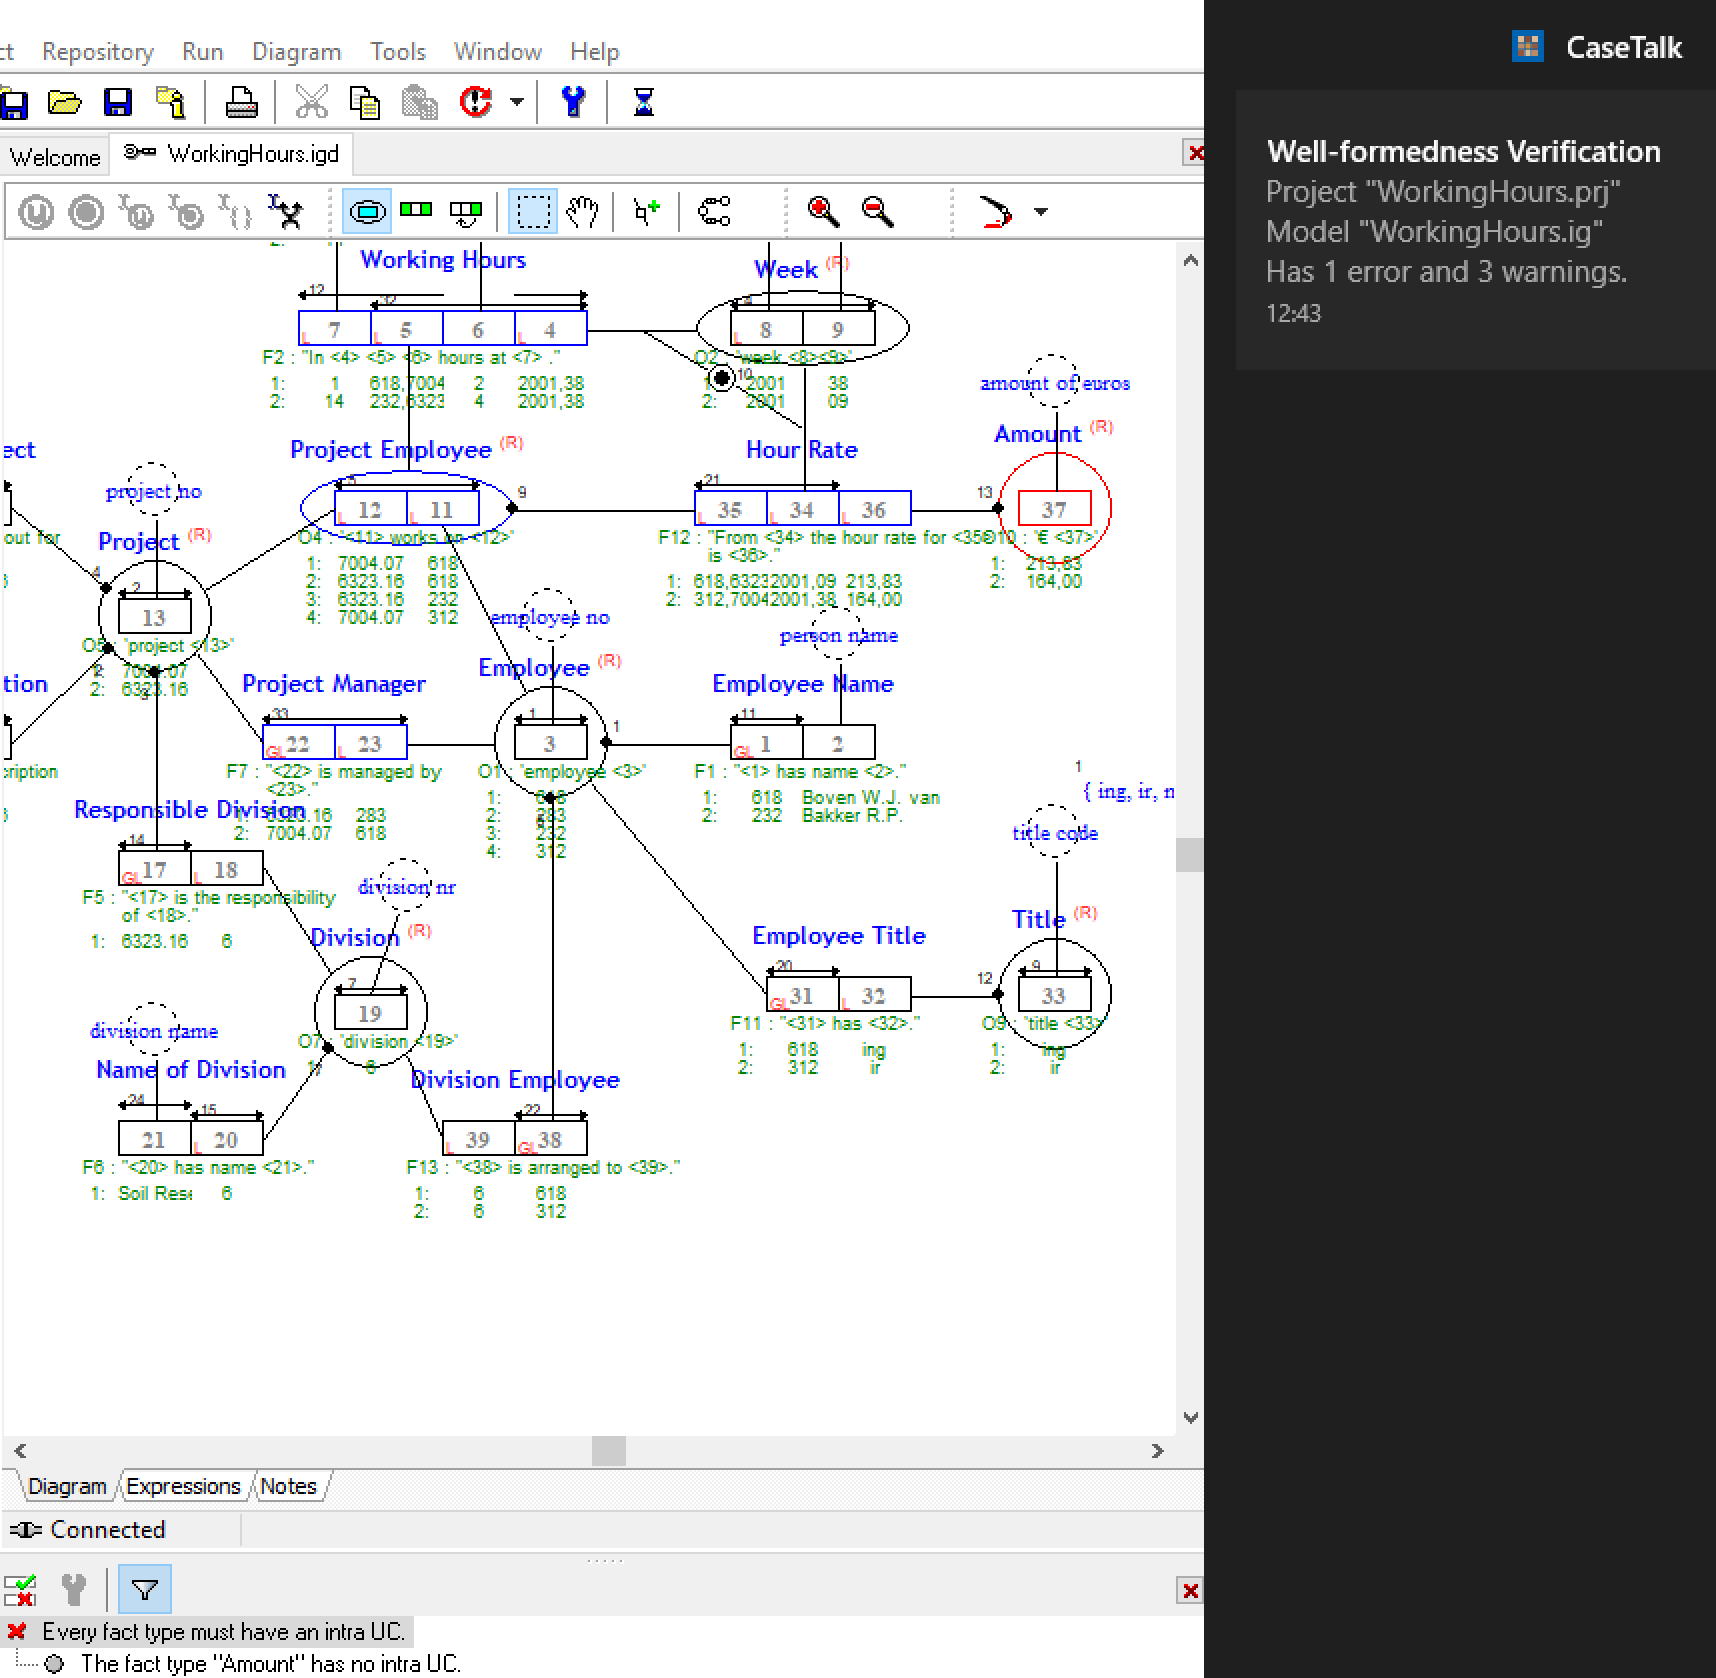Viewport: 1716px width, 1678px height.
Task: Open the Diagram menu
Action: (x=296, y=52)
